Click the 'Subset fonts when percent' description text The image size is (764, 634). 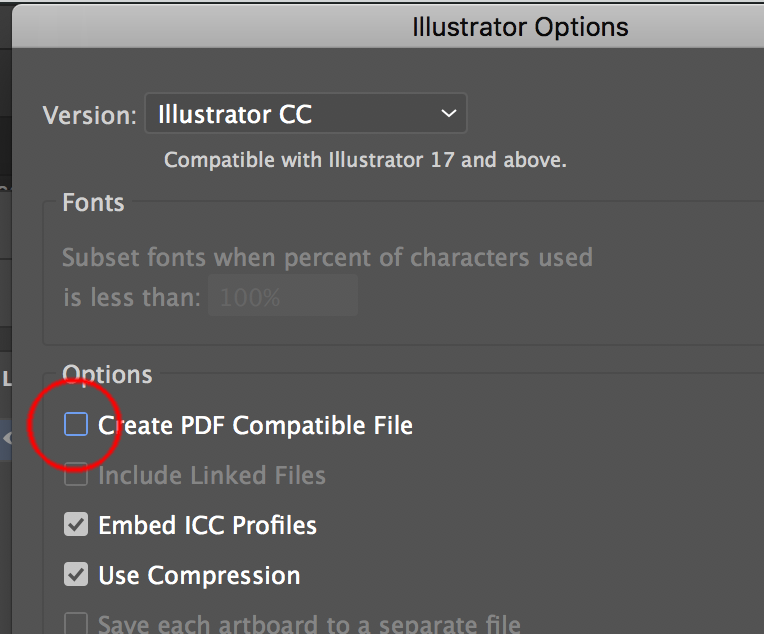point(327,257)
